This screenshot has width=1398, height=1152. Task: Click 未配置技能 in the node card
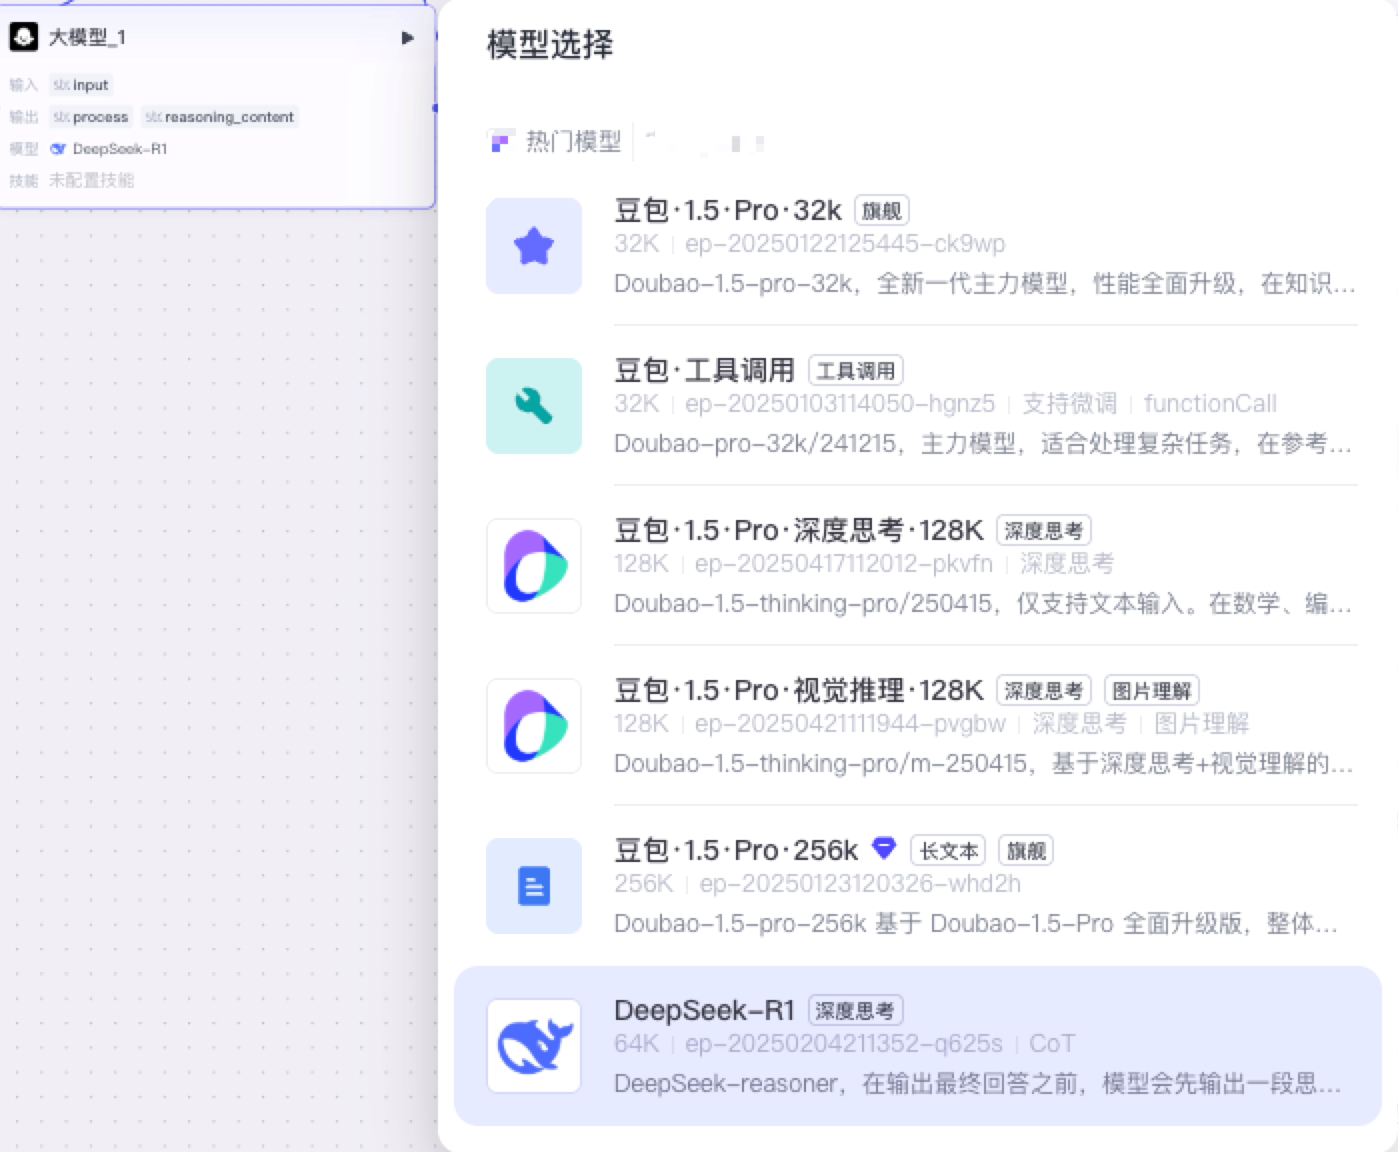[x=91, y=180]
